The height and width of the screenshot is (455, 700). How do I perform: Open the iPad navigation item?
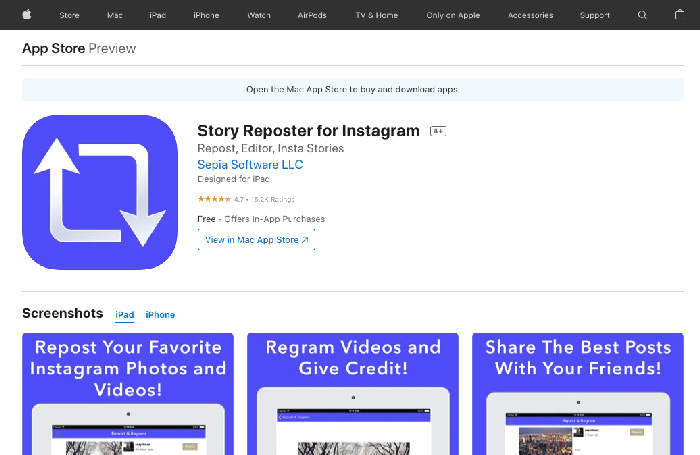click(x=158, y=15)
